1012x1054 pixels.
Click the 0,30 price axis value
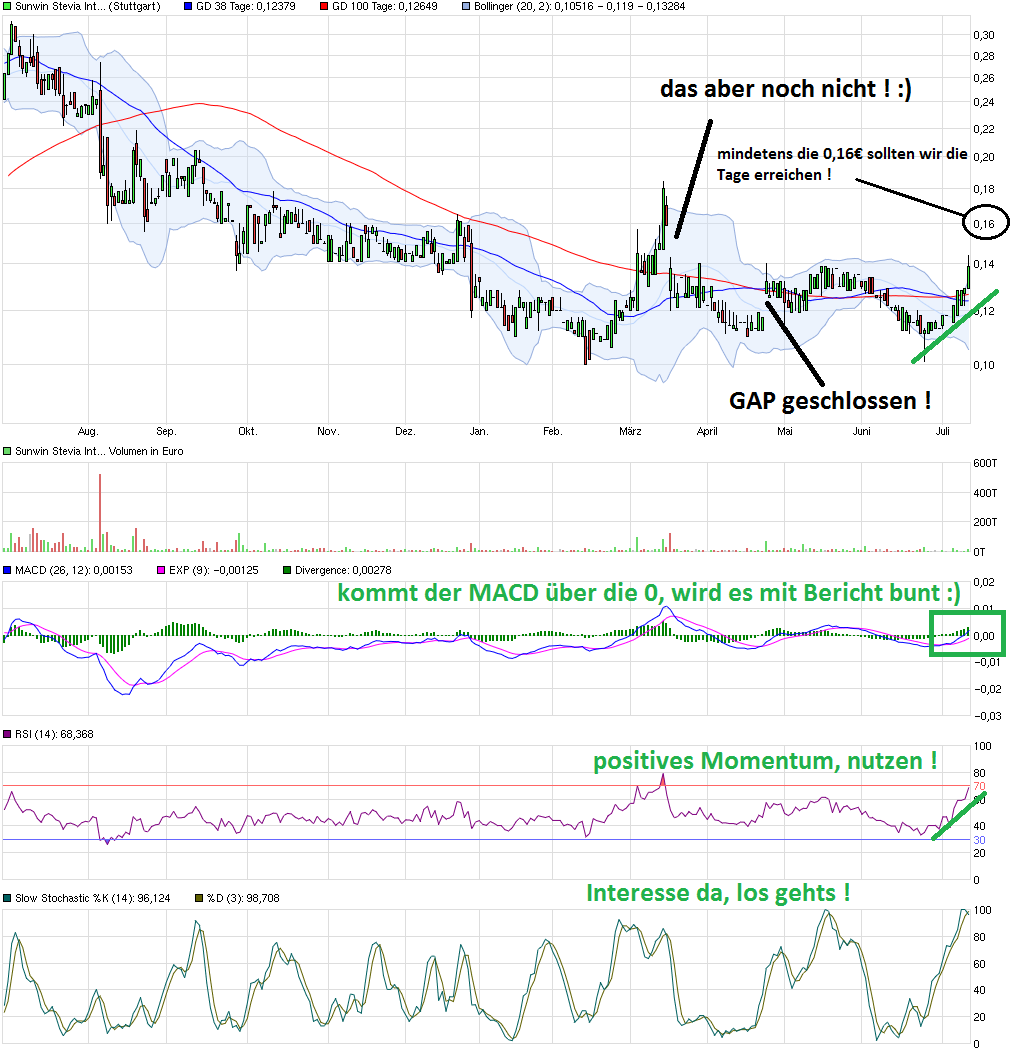pos(984,35)
